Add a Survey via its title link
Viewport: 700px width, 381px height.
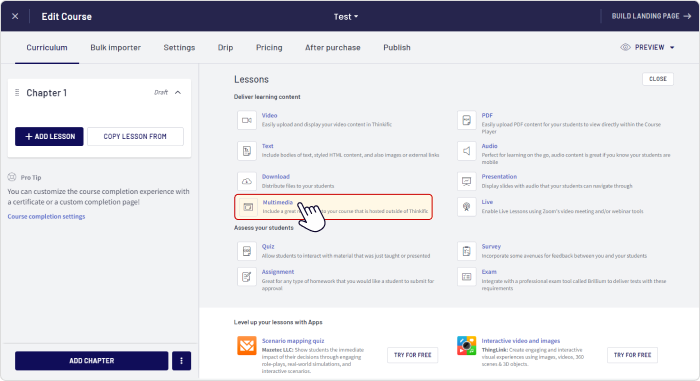click(x=491, y=247)
